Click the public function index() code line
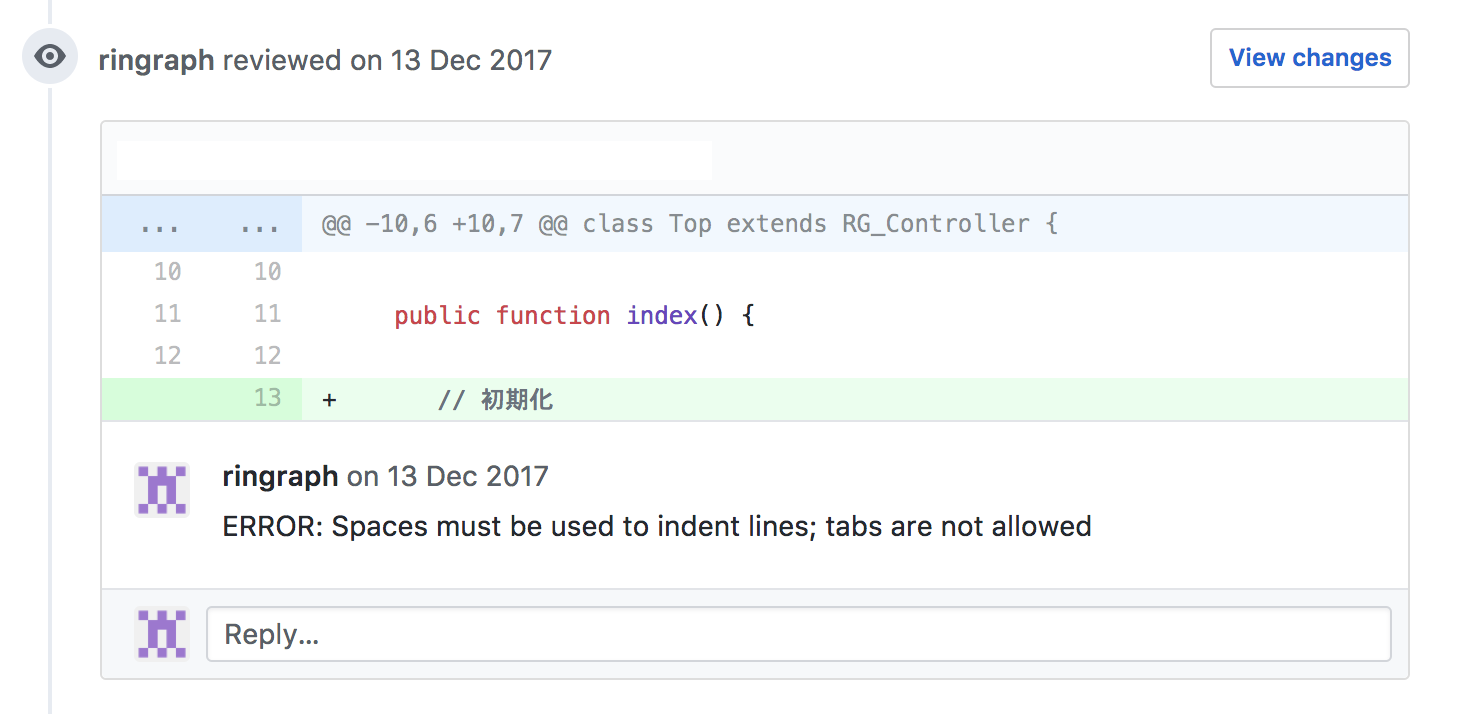Screen dimensions: 1484x714 click(574, 315)
